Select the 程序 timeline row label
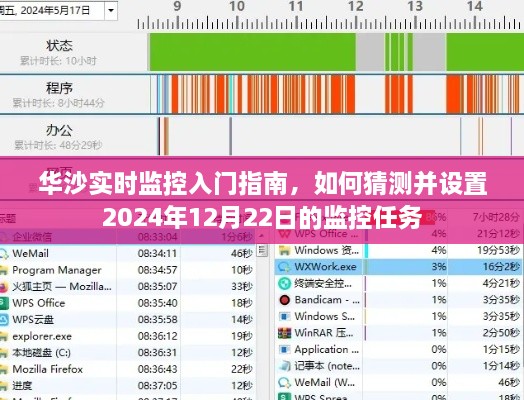 coord(59,88)
